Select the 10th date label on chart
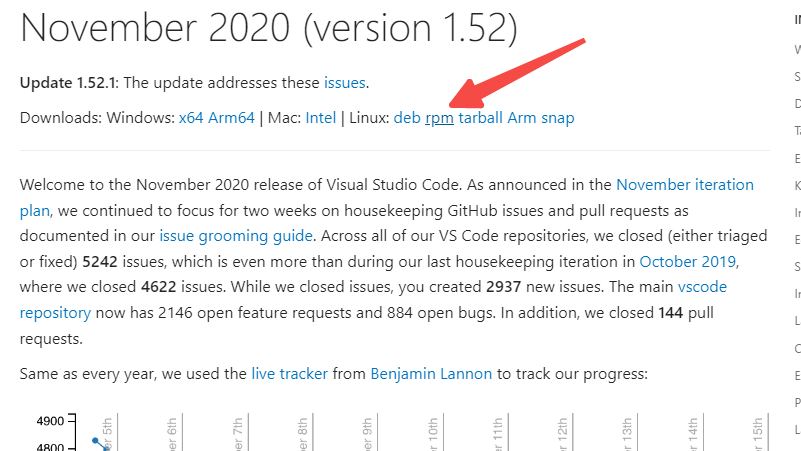Screen dimensions: 801x451 (x=433, y=434)
